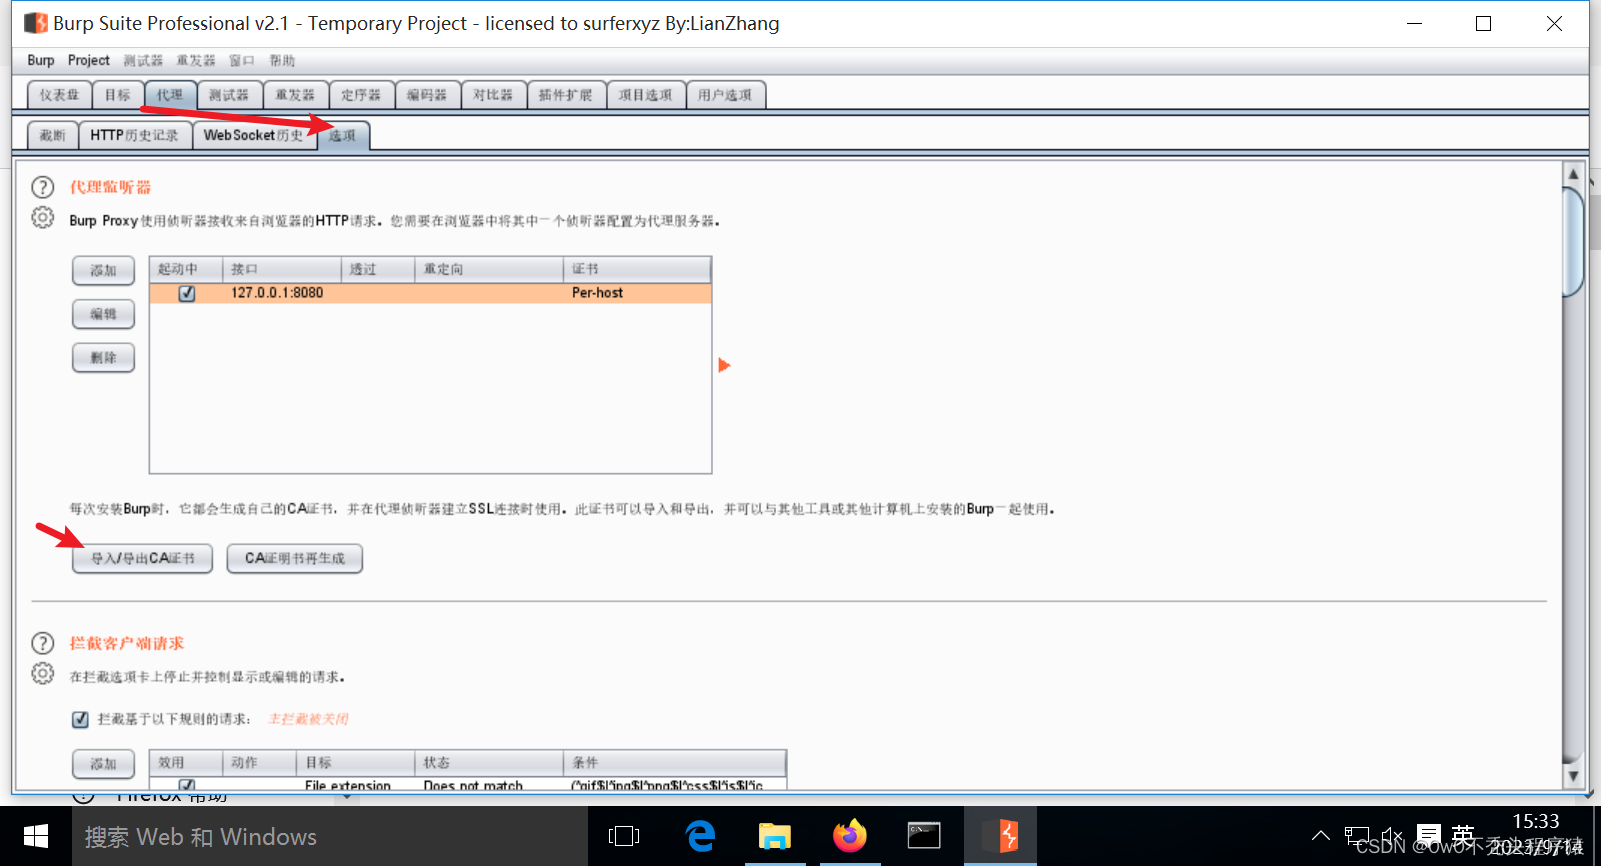Image resolution: width=1601 pixels, height=866 pixels.
Task: Open Firefox from the taskbar
Action: click(850, 836)
